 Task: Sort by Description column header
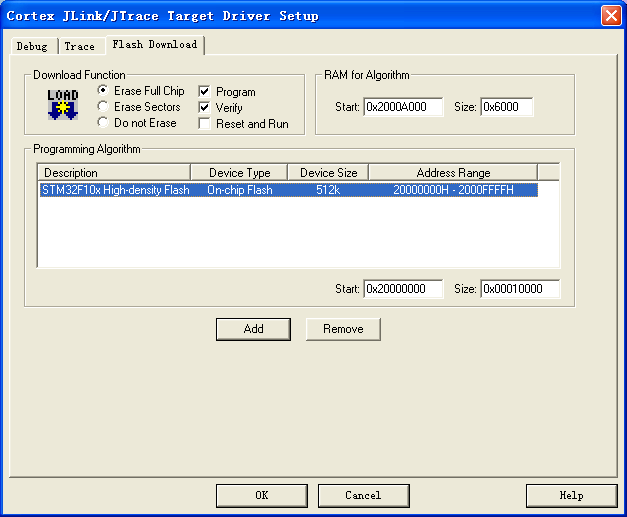coord(114,173)
